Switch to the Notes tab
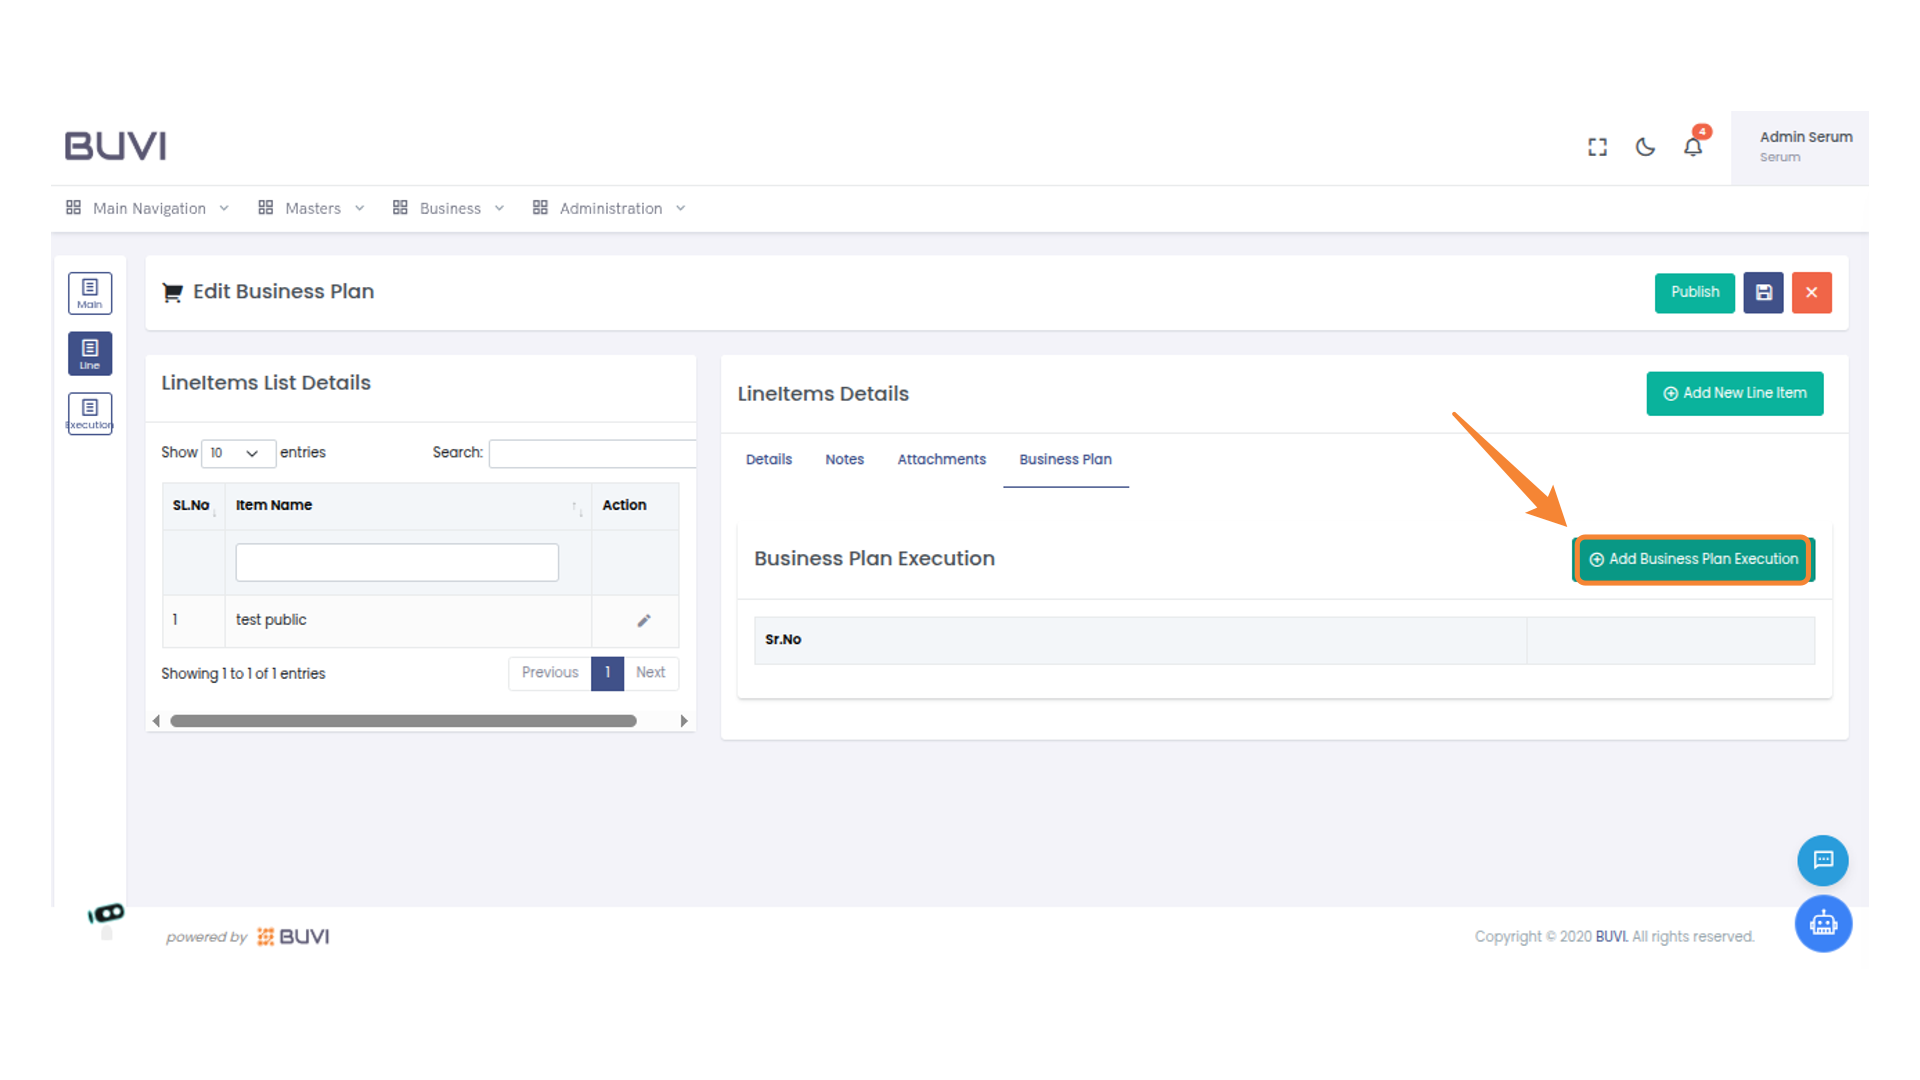This screenshot has width=1920, height=1080. click(844, 460)
